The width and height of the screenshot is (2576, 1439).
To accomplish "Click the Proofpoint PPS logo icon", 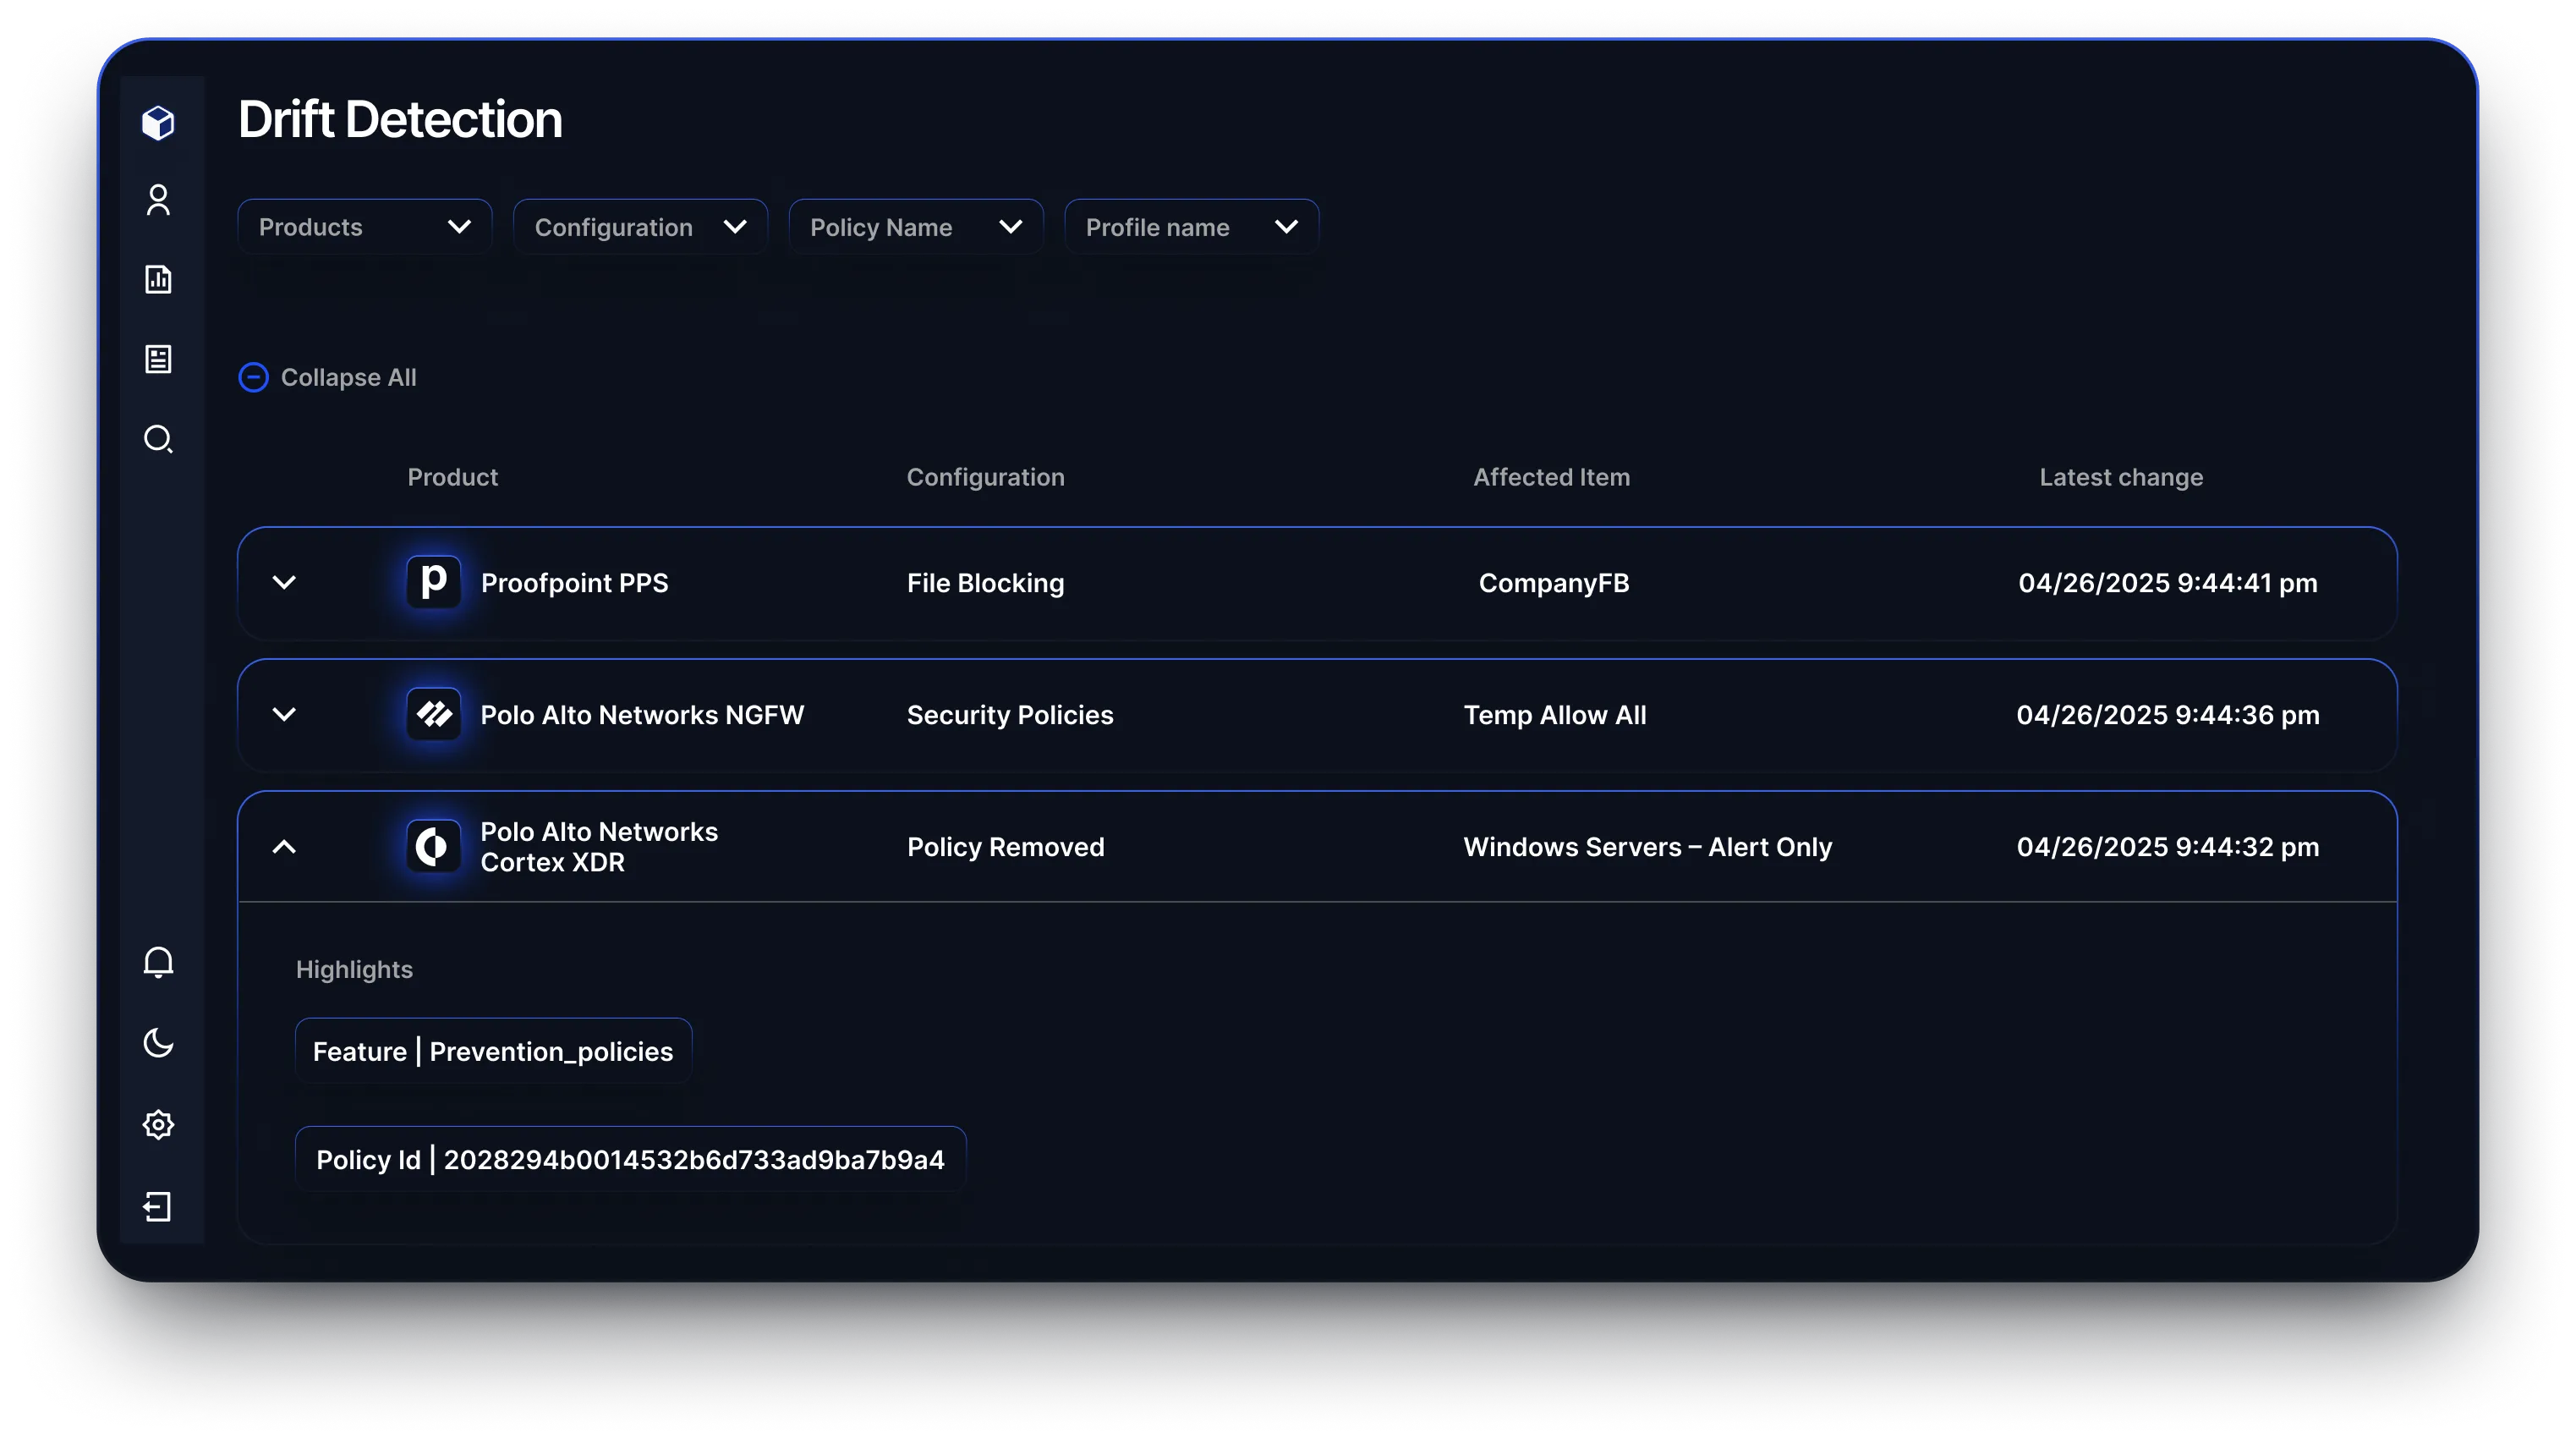I will click(433, 582).
